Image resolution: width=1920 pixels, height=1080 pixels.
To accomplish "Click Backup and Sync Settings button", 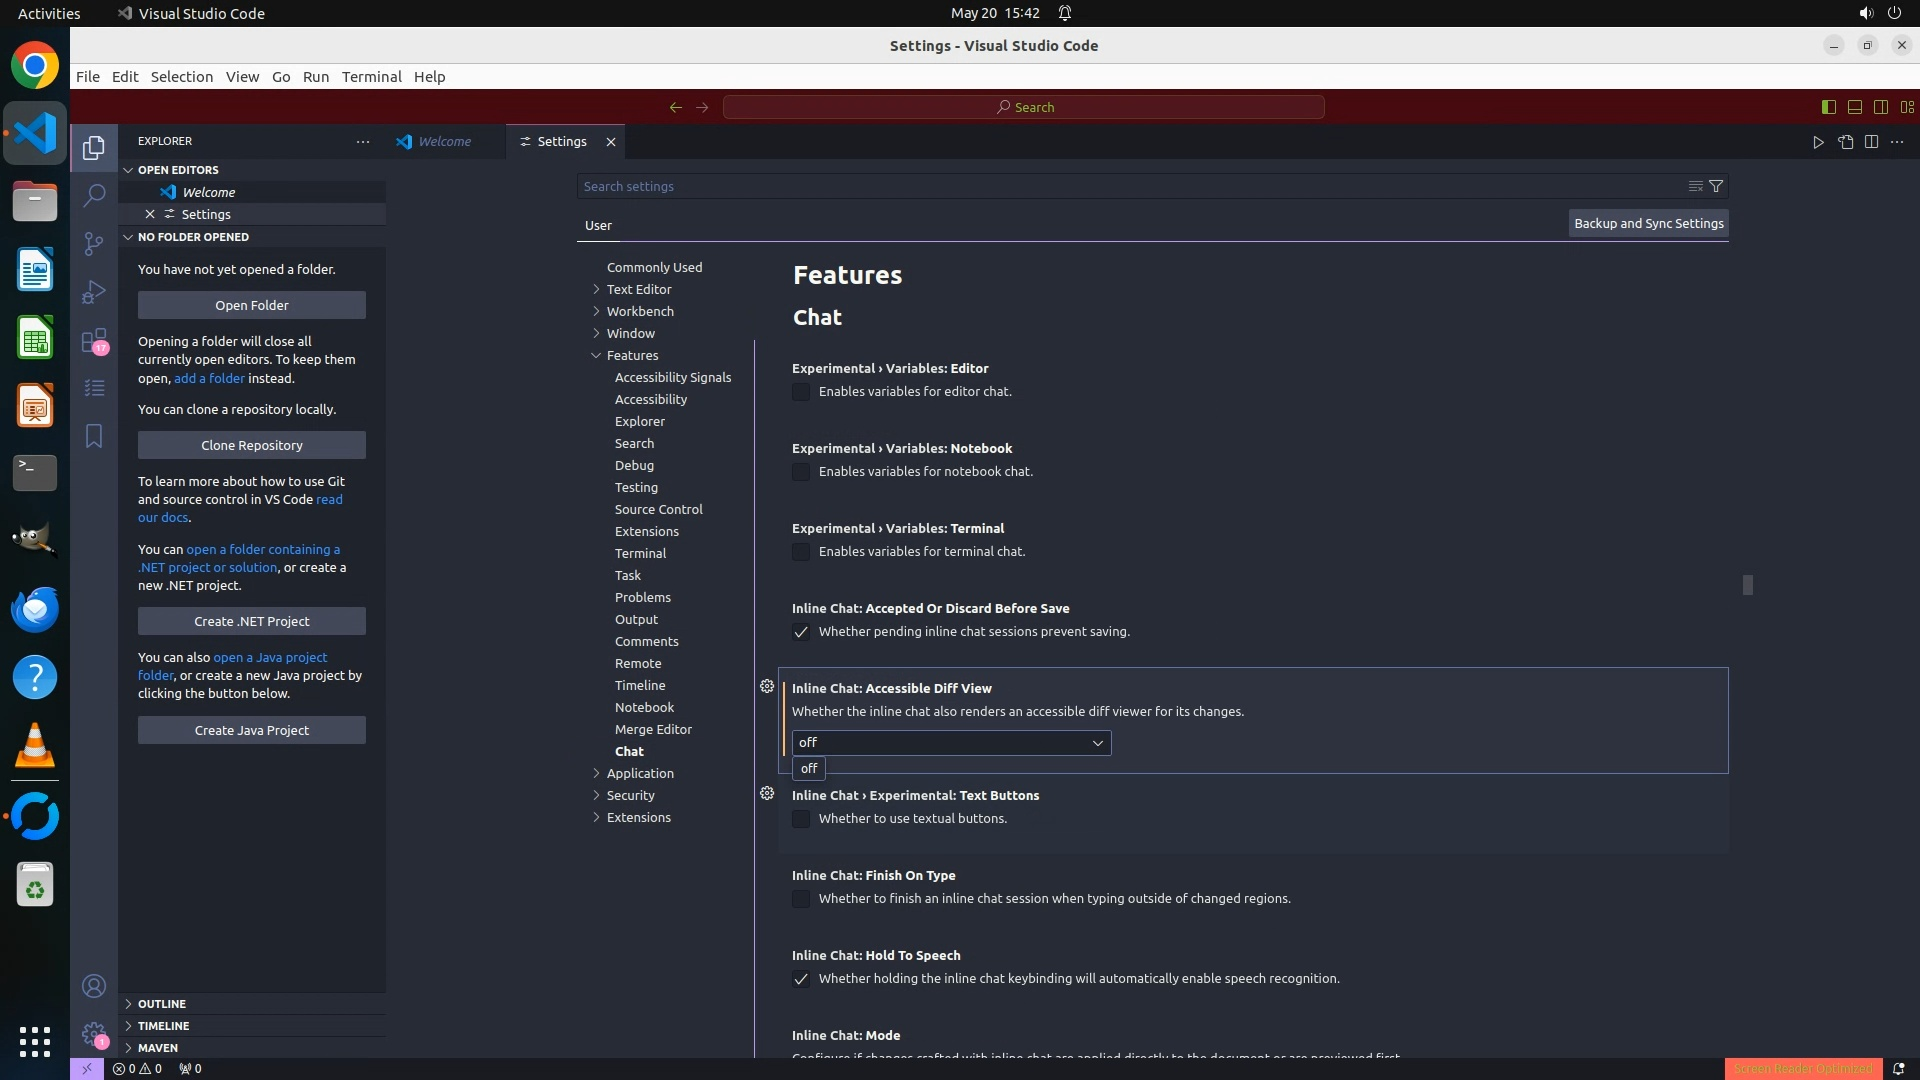I will (x=1648, y=224).
